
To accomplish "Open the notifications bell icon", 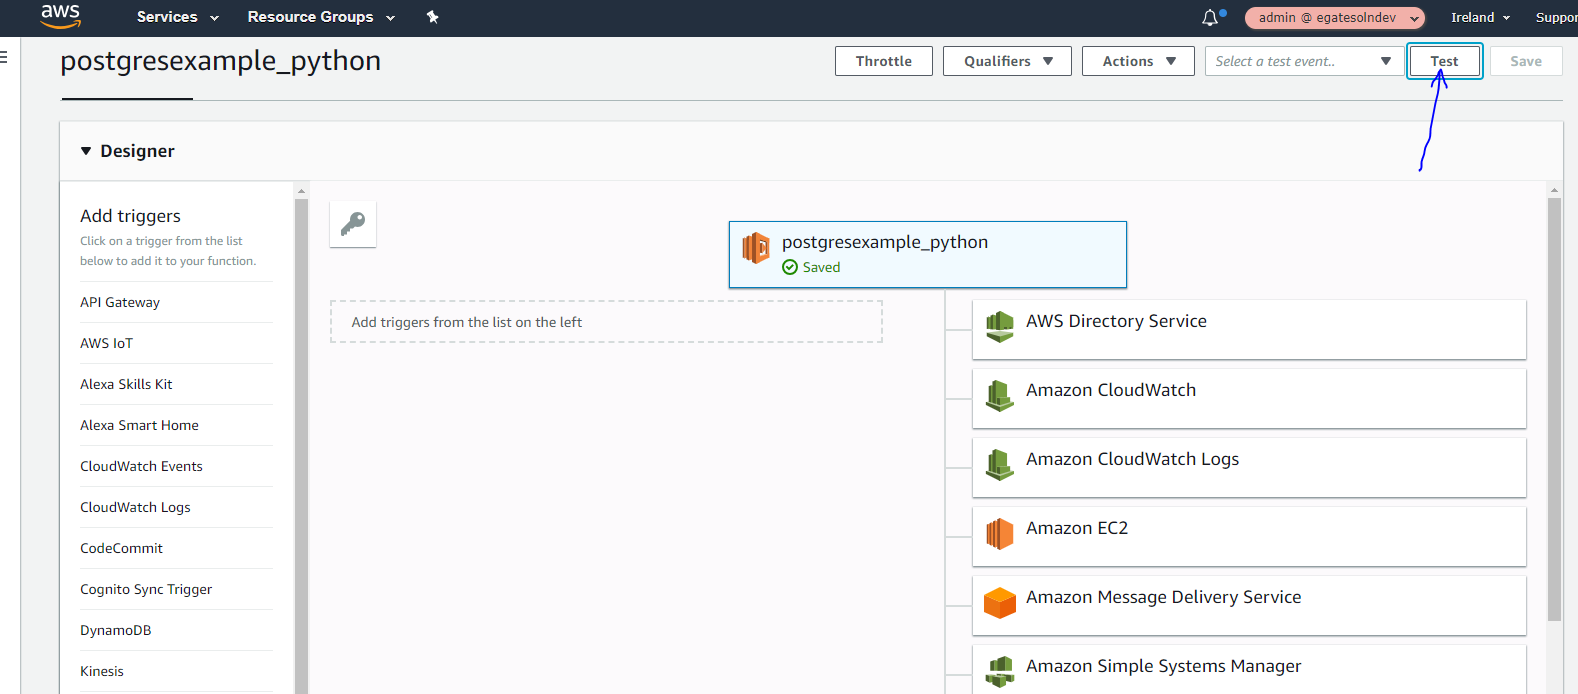I will 1210,17.
